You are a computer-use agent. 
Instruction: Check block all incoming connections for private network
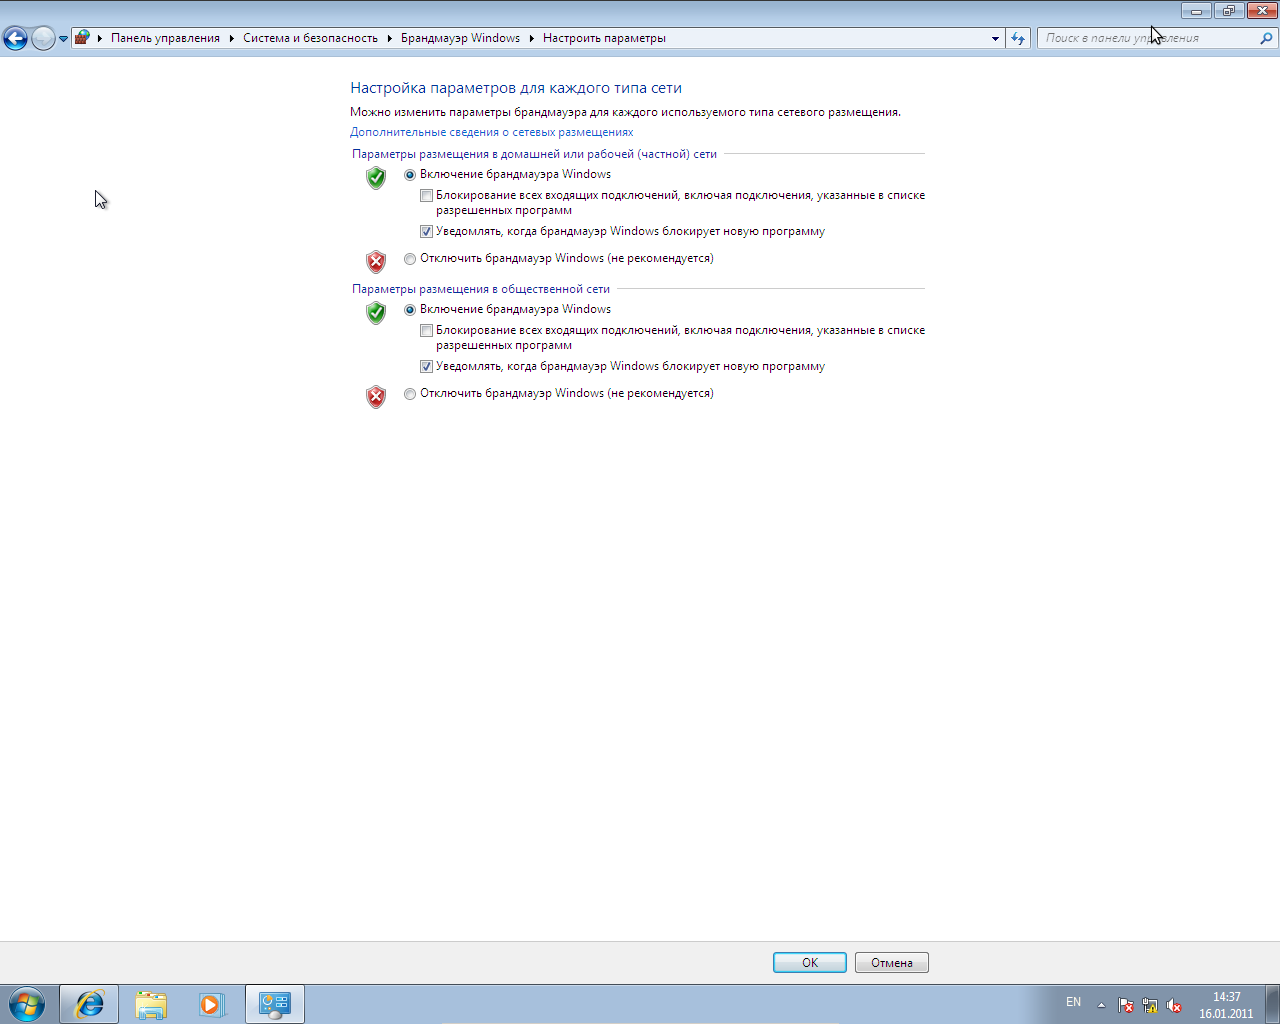(x=427, y=196)
